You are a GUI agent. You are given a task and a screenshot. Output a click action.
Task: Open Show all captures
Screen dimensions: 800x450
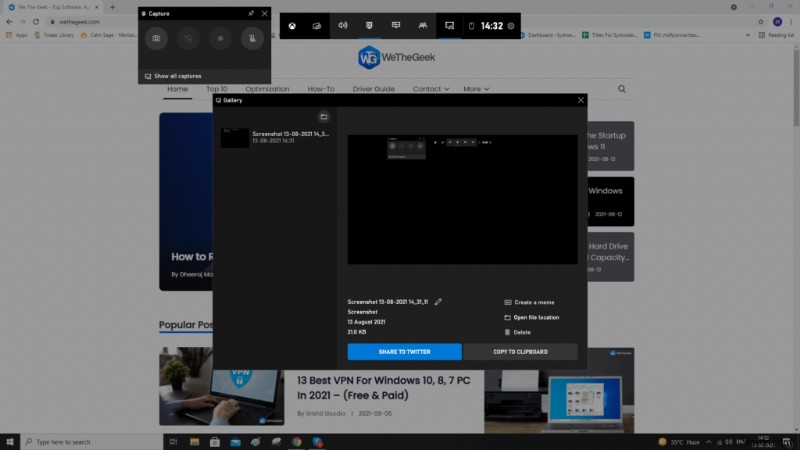[173, 76]
